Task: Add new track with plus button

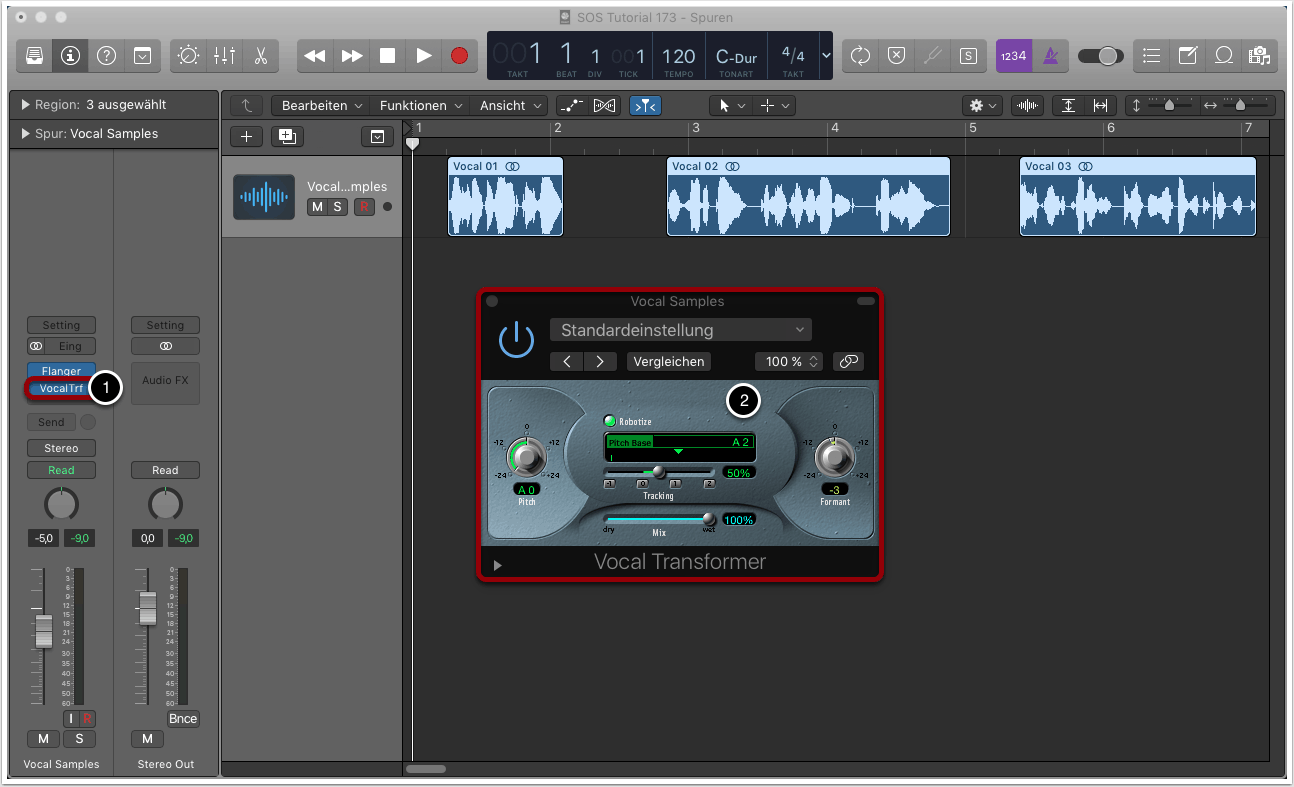Action: [246, 136]
